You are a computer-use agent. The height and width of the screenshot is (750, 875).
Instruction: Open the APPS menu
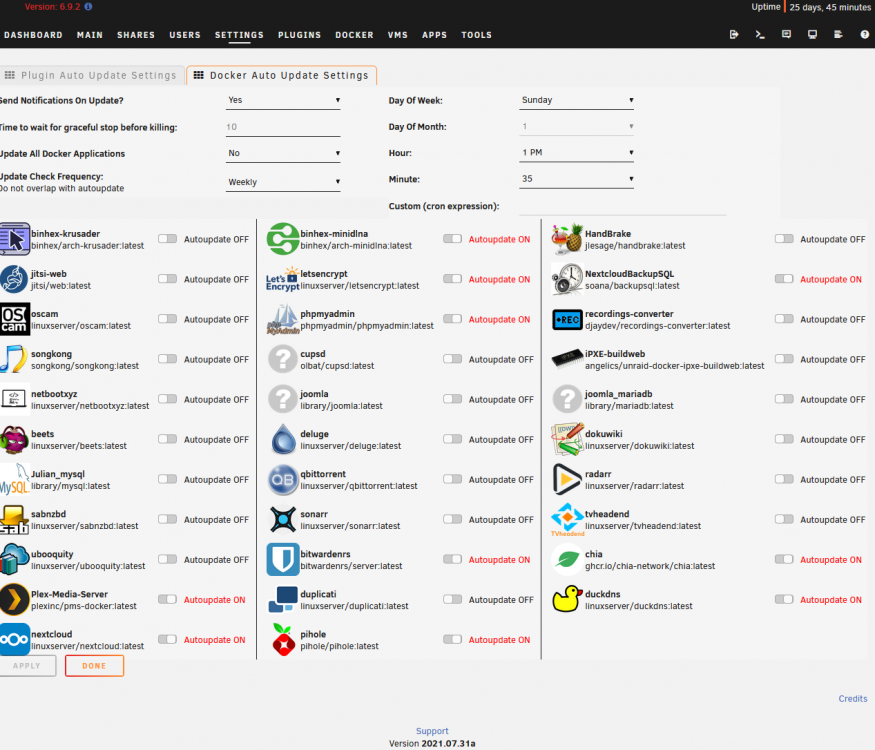tap(435, 35)
